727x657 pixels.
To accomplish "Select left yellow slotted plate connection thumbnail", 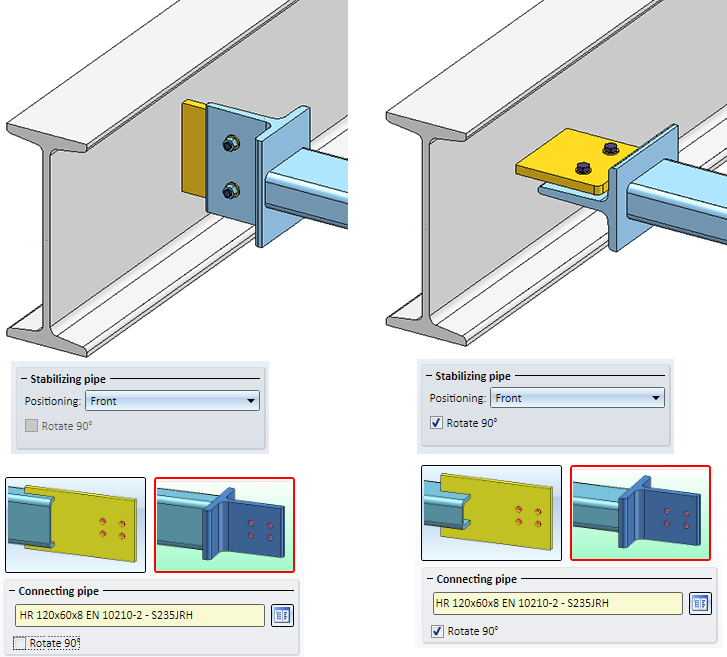I will coord(76,525).
